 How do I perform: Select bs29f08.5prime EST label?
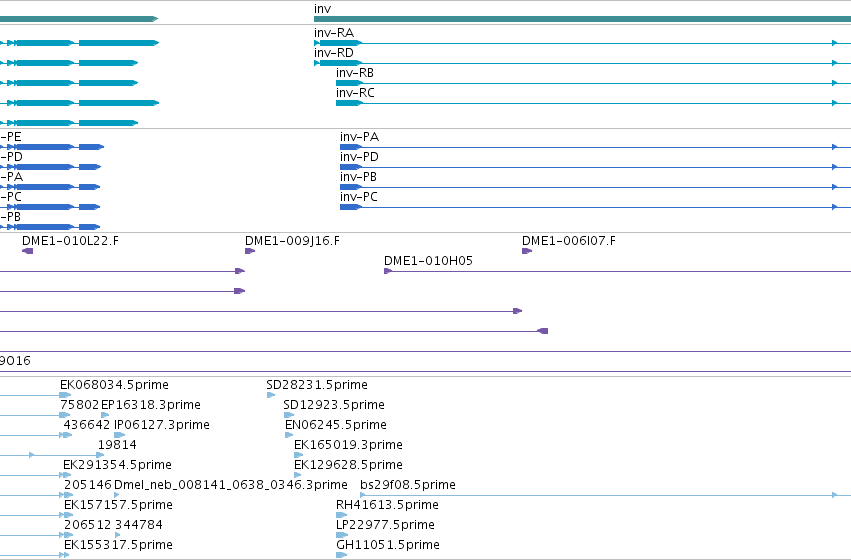point(408,485)
